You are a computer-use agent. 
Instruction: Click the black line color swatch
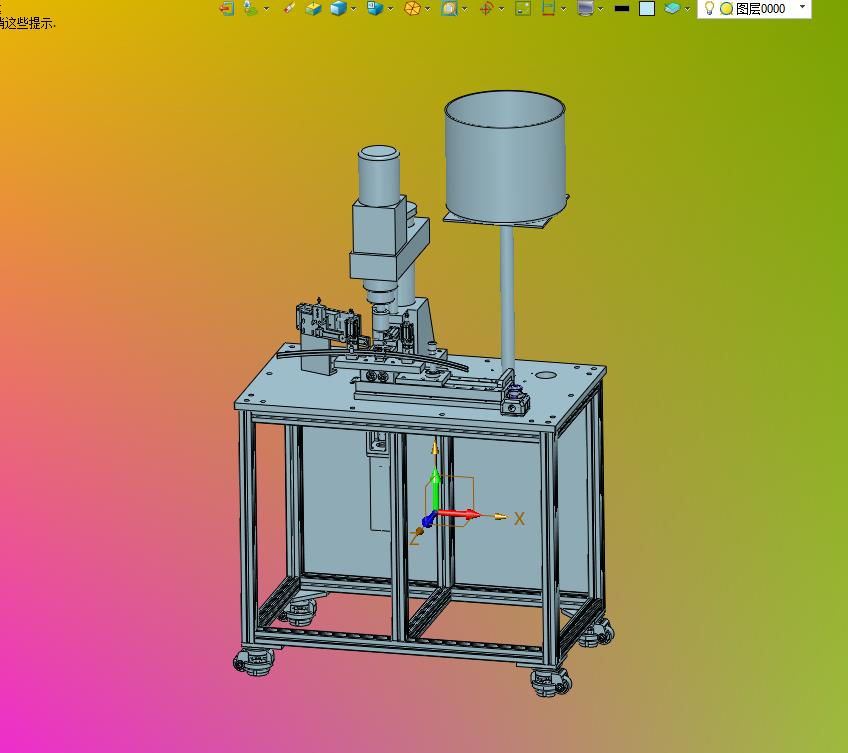pyautogui.click(x=622, y=9)
